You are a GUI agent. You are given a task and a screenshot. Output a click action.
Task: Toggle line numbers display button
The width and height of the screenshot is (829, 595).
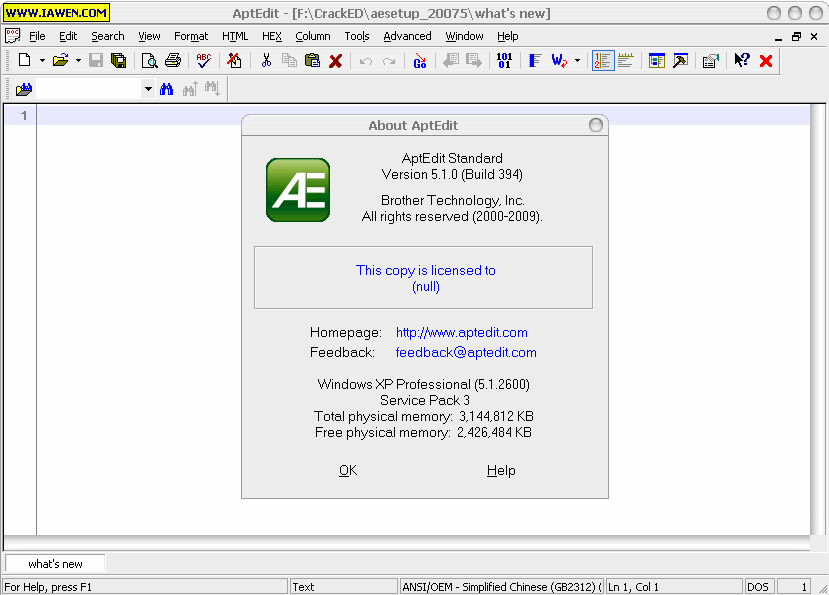pos(602,61)
